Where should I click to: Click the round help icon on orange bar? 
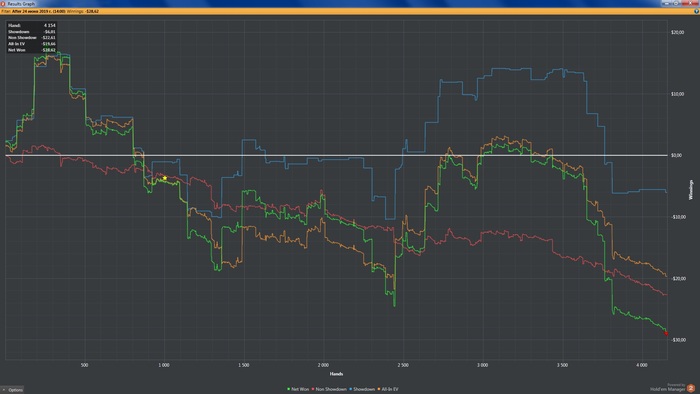coord(696,11)
